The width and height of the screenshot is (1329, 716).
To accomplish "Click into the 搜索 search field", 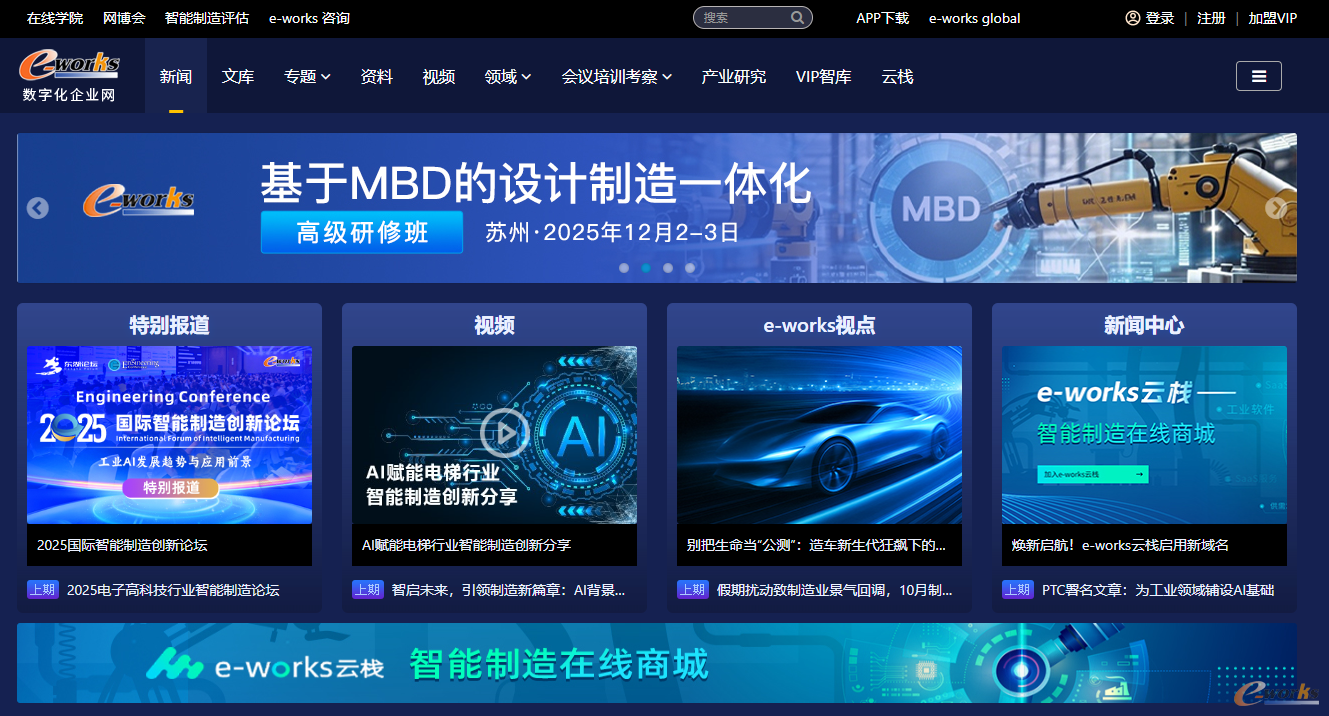I will [x=740, y=18].
